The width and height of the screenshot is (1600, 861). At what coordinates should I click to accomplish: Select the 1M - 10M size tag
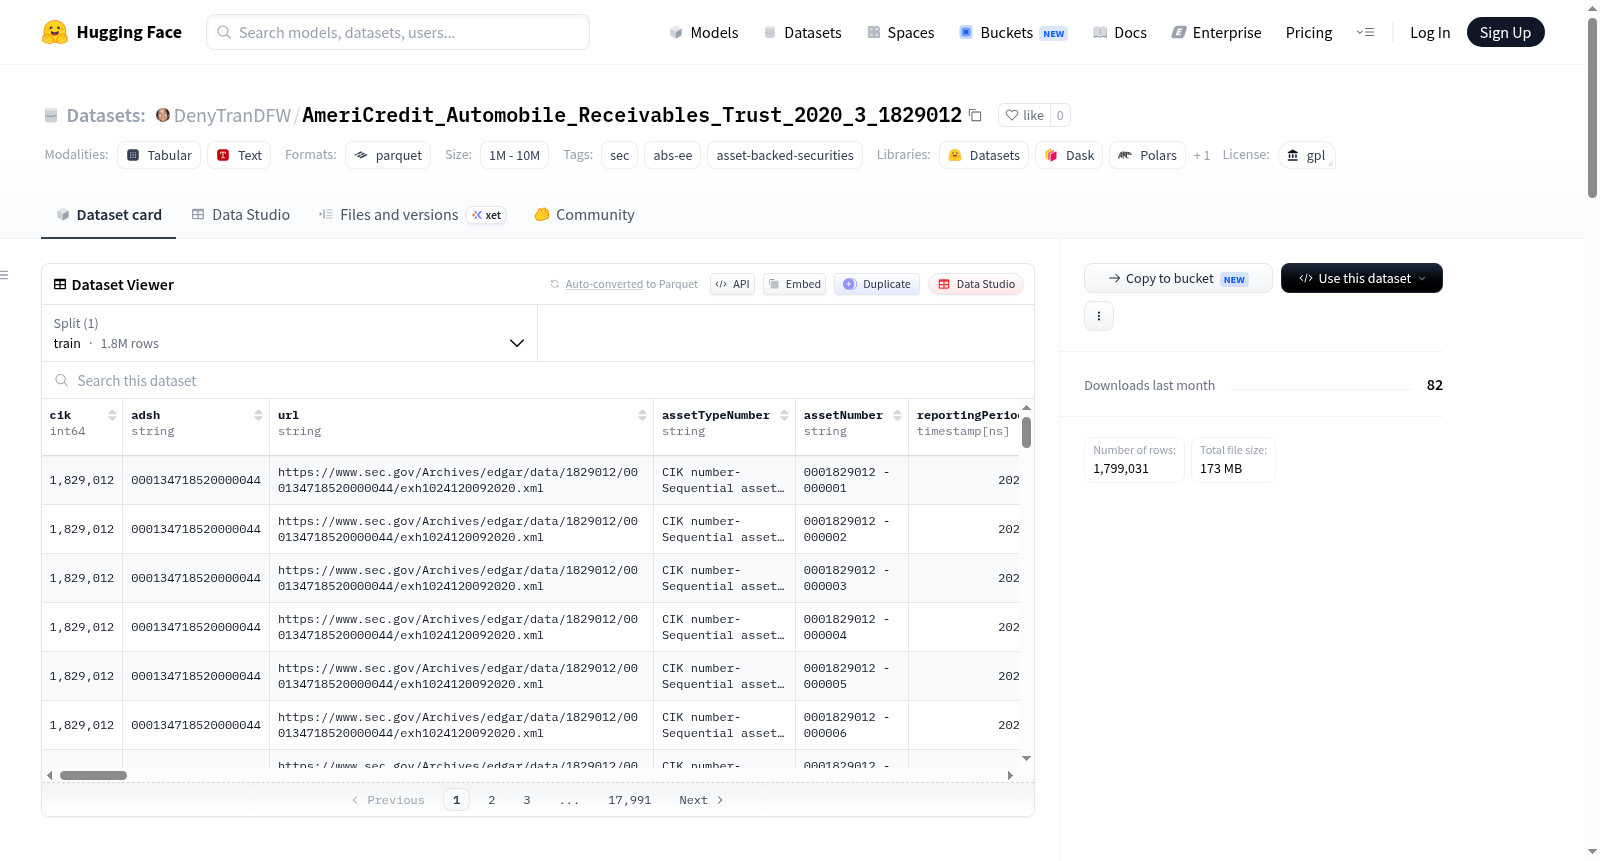514,155
